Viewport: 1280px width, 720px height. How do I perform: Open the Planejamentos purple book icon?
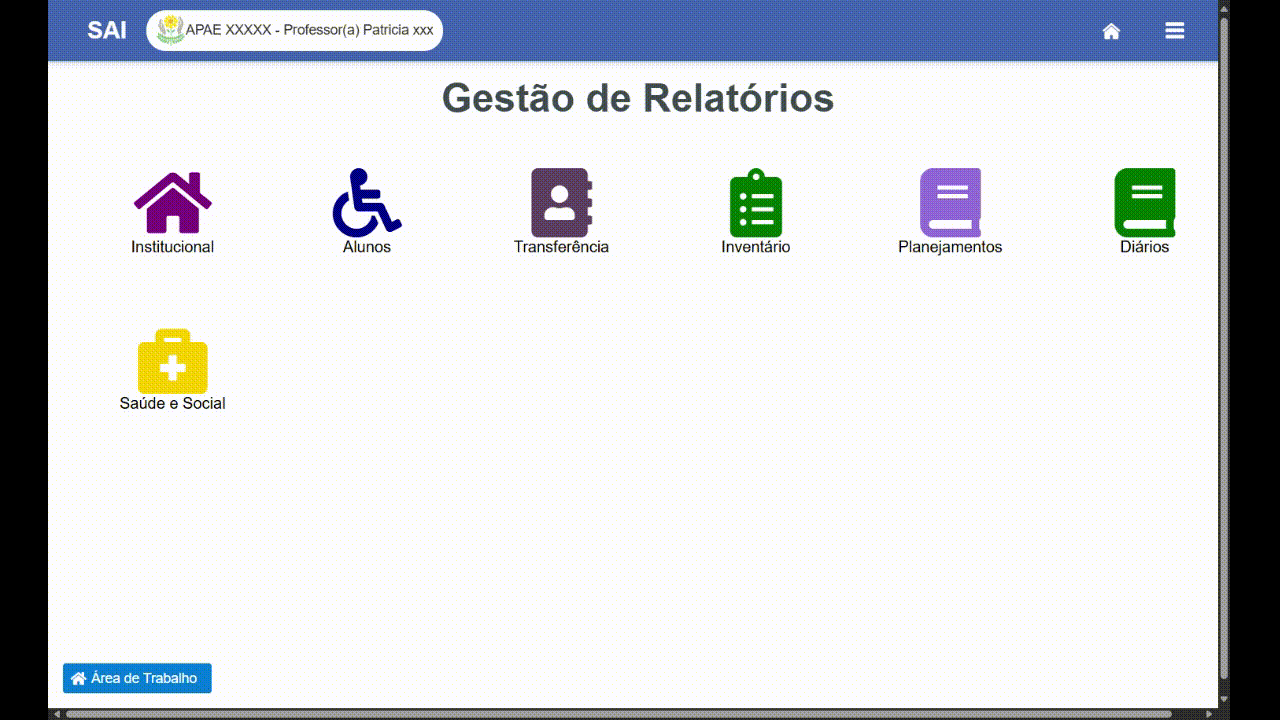(x=949, y=201)
